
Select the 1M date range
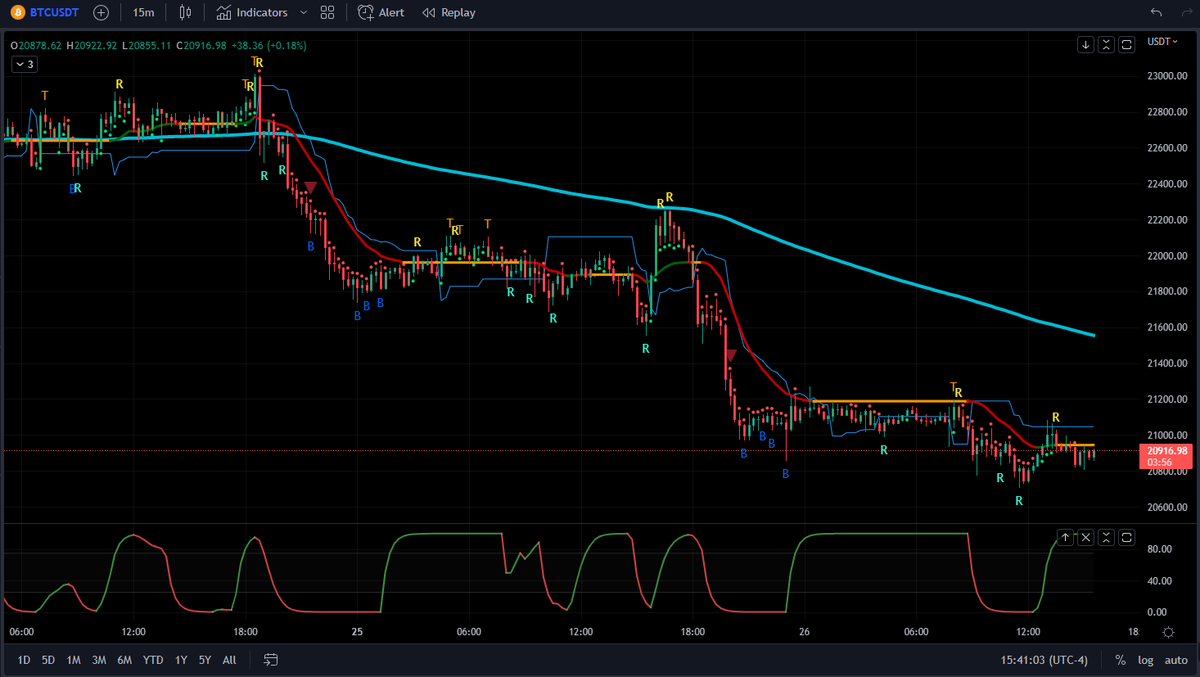74,660
